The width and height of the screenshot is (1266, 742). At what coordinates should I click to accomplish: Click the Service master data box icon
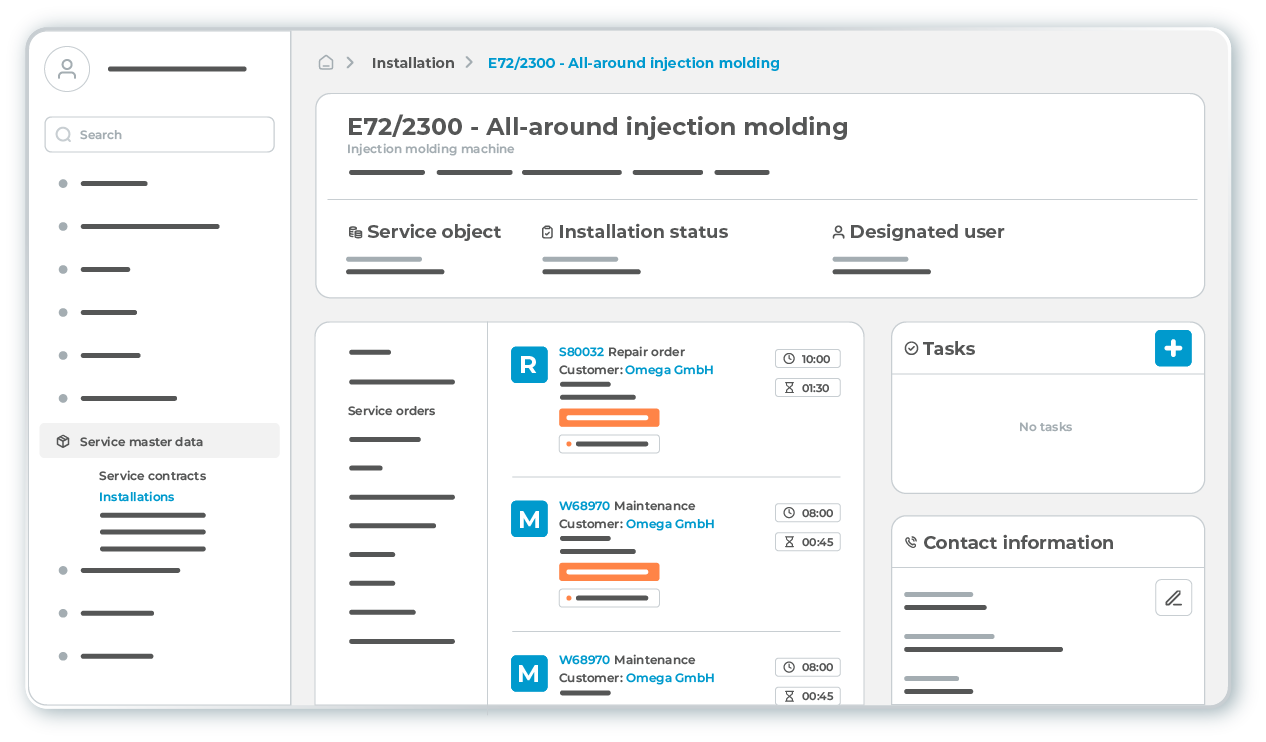63,441
